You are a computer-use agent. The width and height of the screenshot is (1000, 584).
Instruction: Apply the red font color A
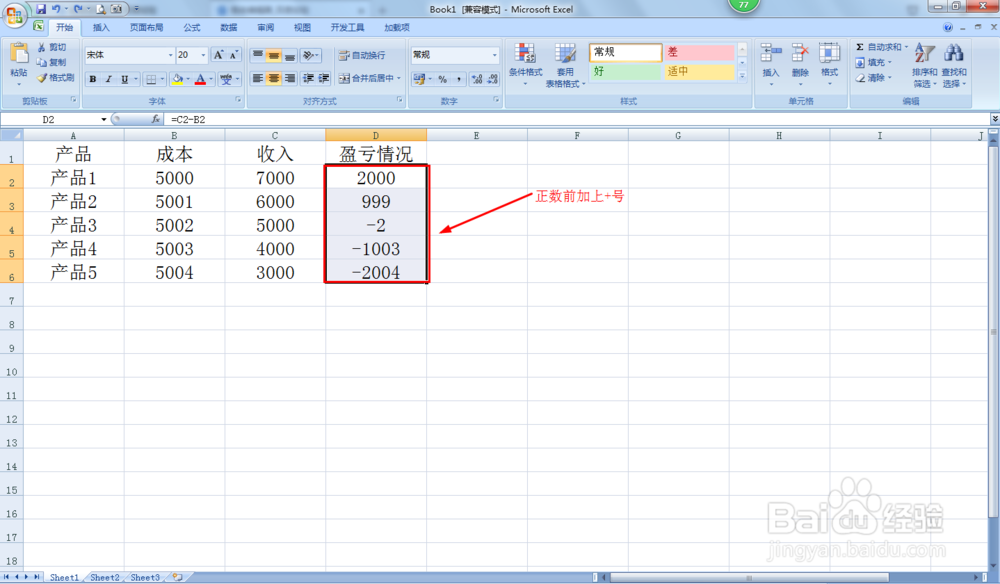(x=200, y=79)
